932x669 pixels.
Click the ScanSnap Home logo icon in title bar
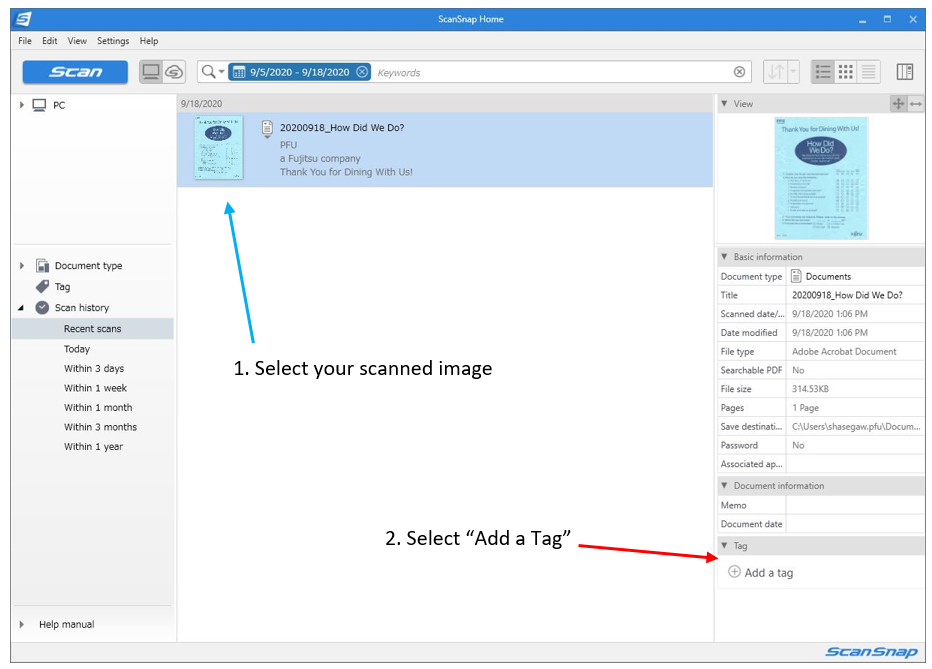coord(23,19)
